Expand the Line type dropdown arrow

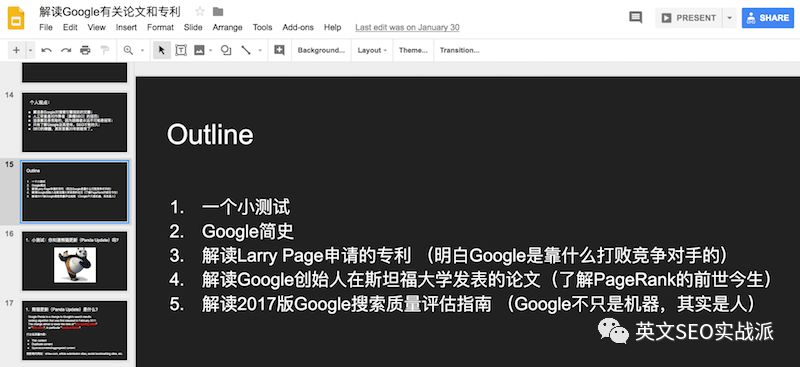(x=260, y=50)
